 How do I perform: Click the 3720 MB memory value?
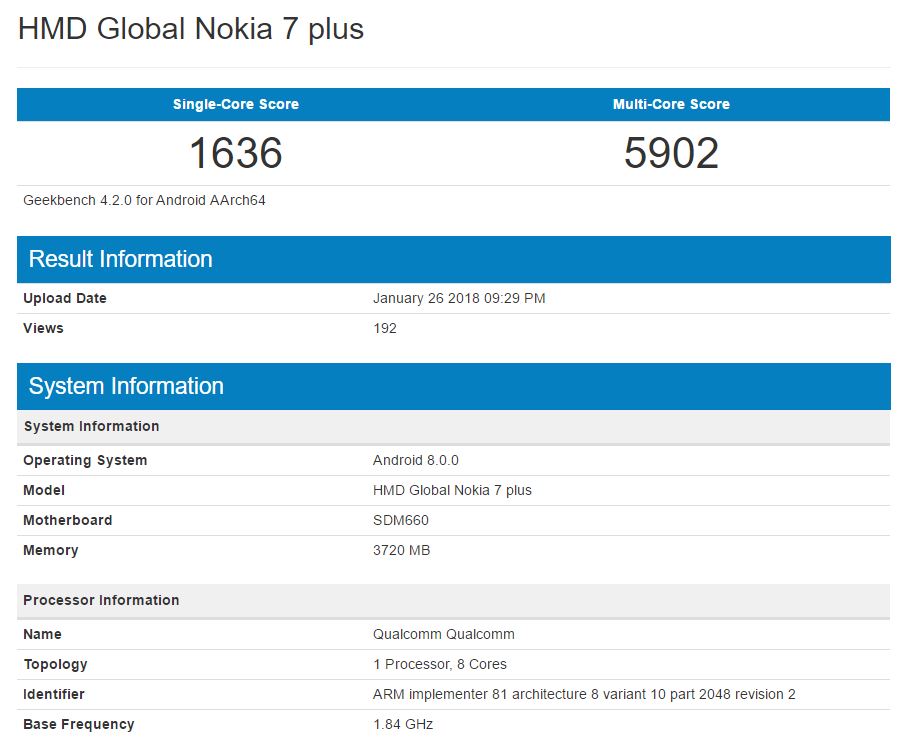[x=401, y=550]
